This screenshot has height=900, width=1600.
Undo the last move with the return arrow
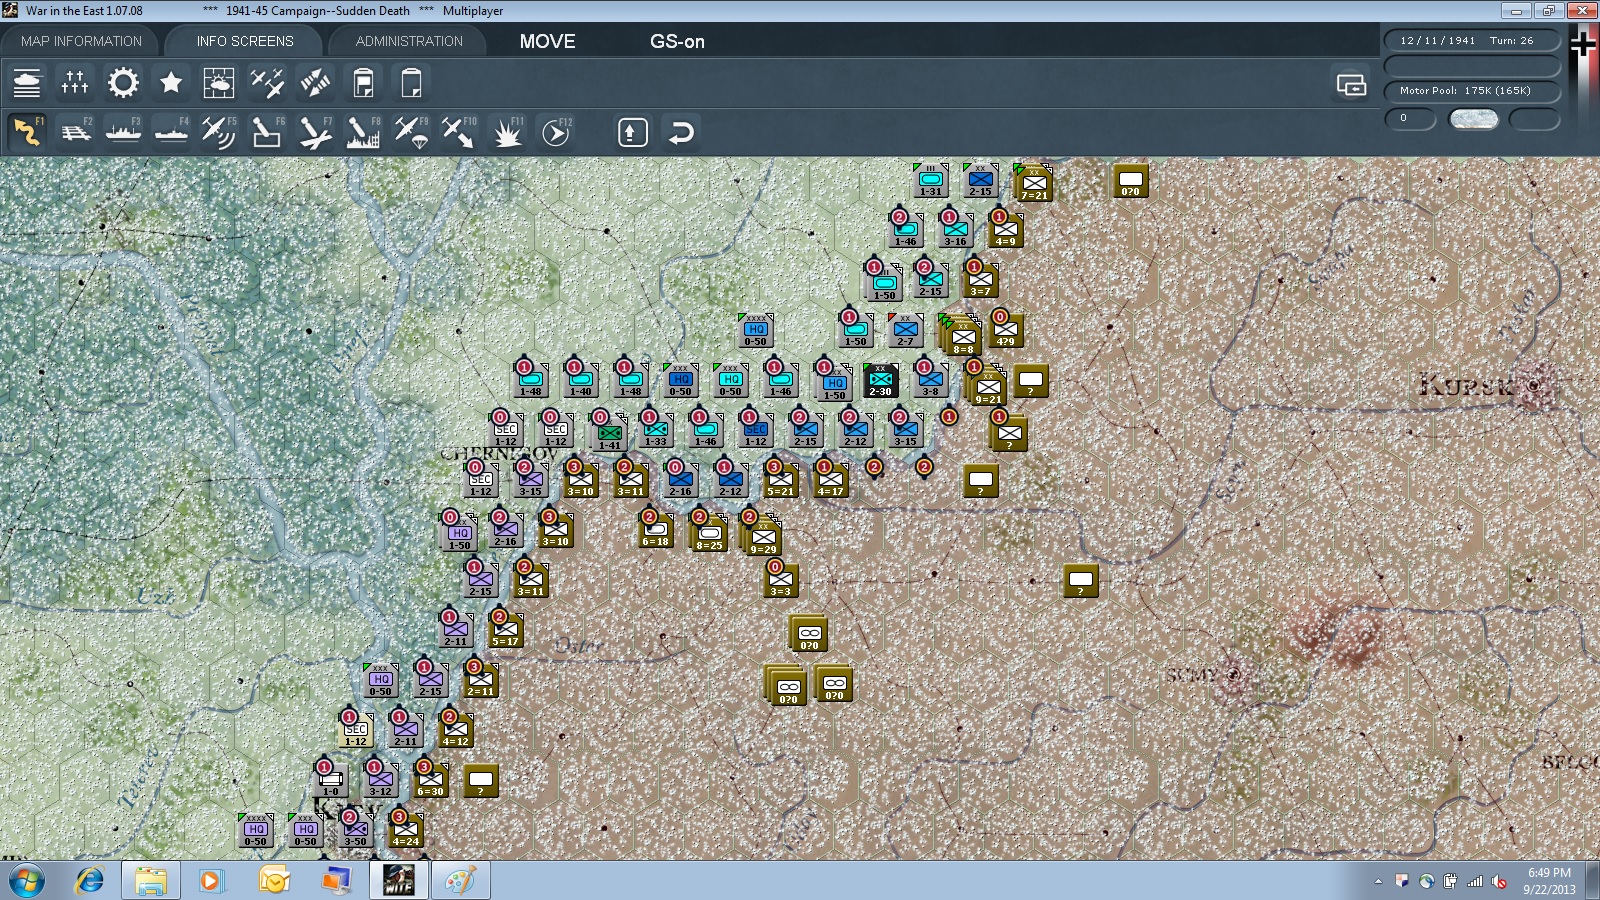(681, 132)
